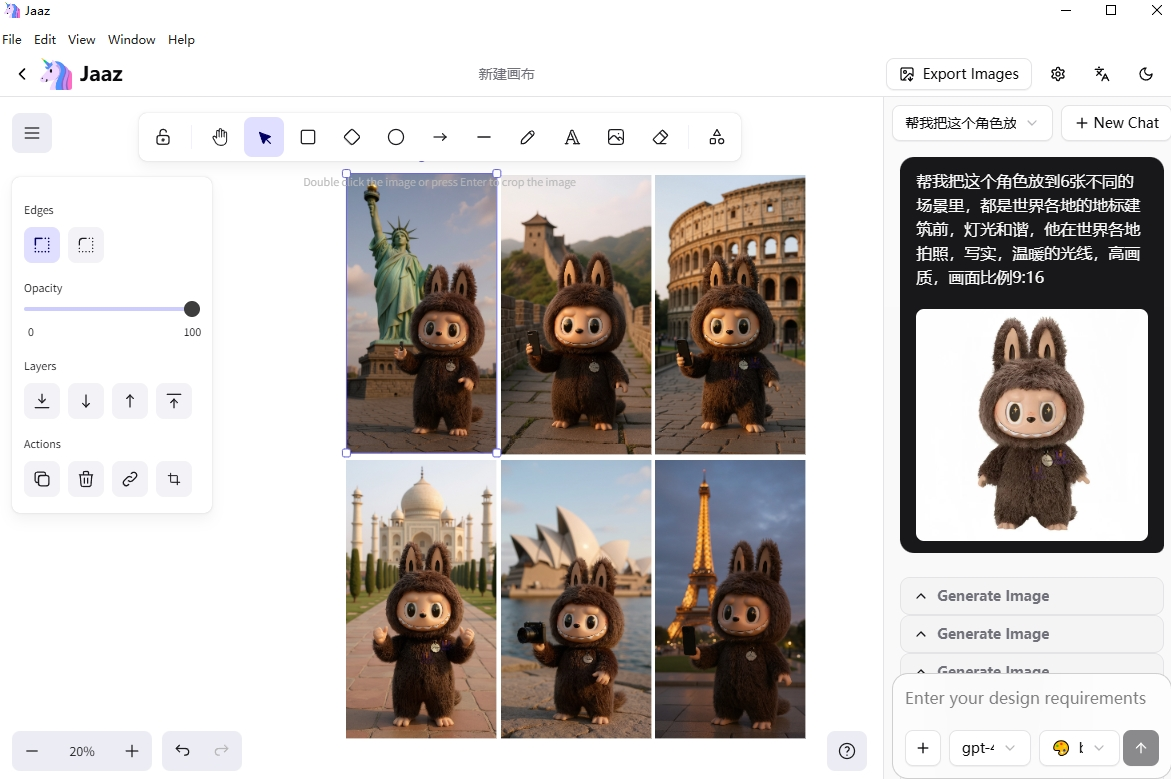This screenshot has width=1171, height=779.
Task: Start a New Chat
Action: point(1116,123)
